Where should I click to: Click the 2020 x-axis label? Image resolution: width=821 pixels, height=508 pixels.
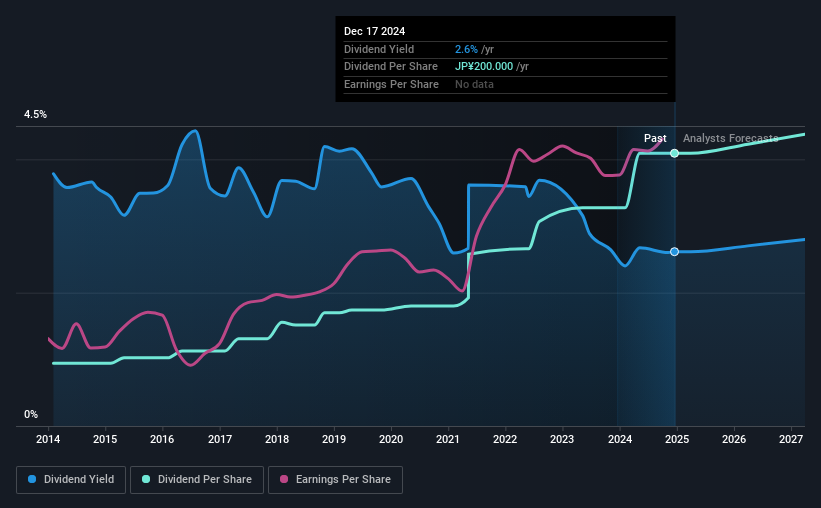point(391,439)
